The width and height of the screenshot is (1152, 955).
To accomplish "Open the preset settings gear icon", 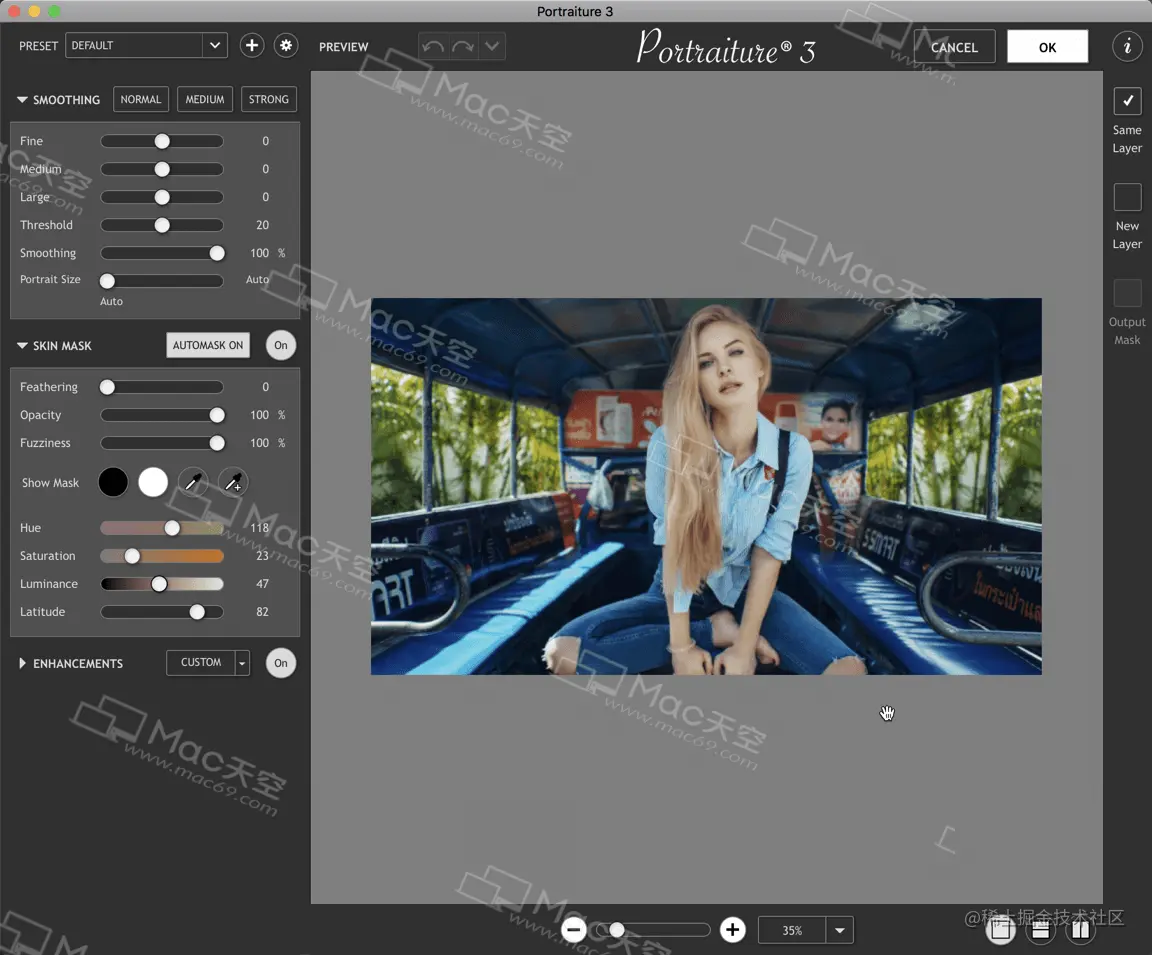I will (286, 45).
